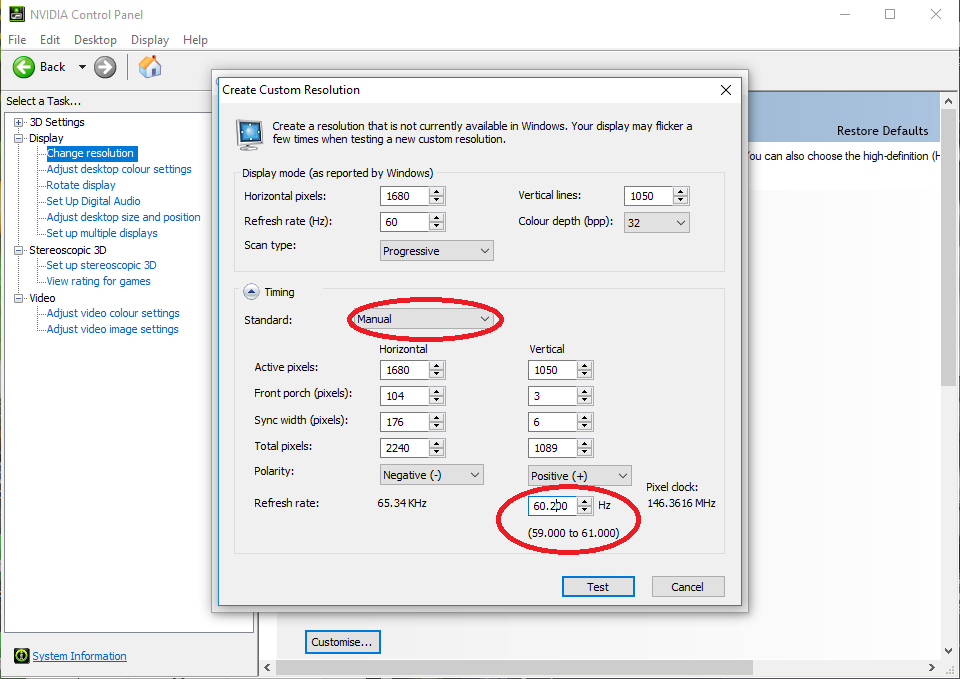Click the Test button
Image resolution: width=960 pixels, height=679 pixels.
coord(598,587)
